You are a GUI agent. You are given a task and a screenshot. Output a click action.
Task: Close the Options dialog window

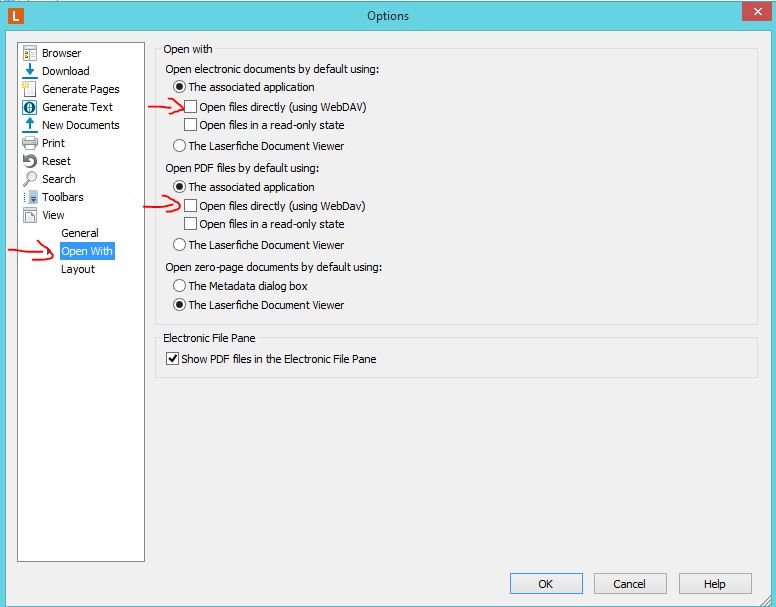(x=757, y=11)
